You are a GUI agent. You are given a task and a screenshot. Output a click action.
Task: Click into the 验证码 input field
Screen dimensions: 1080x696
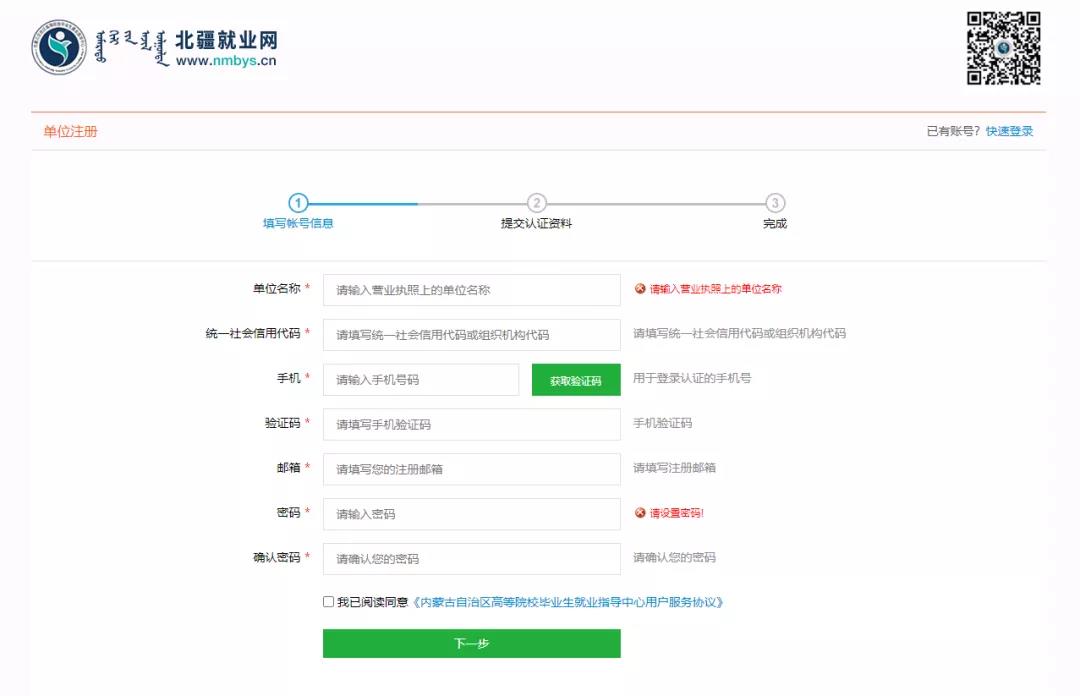pyautogui.click(x=471, y=424)
